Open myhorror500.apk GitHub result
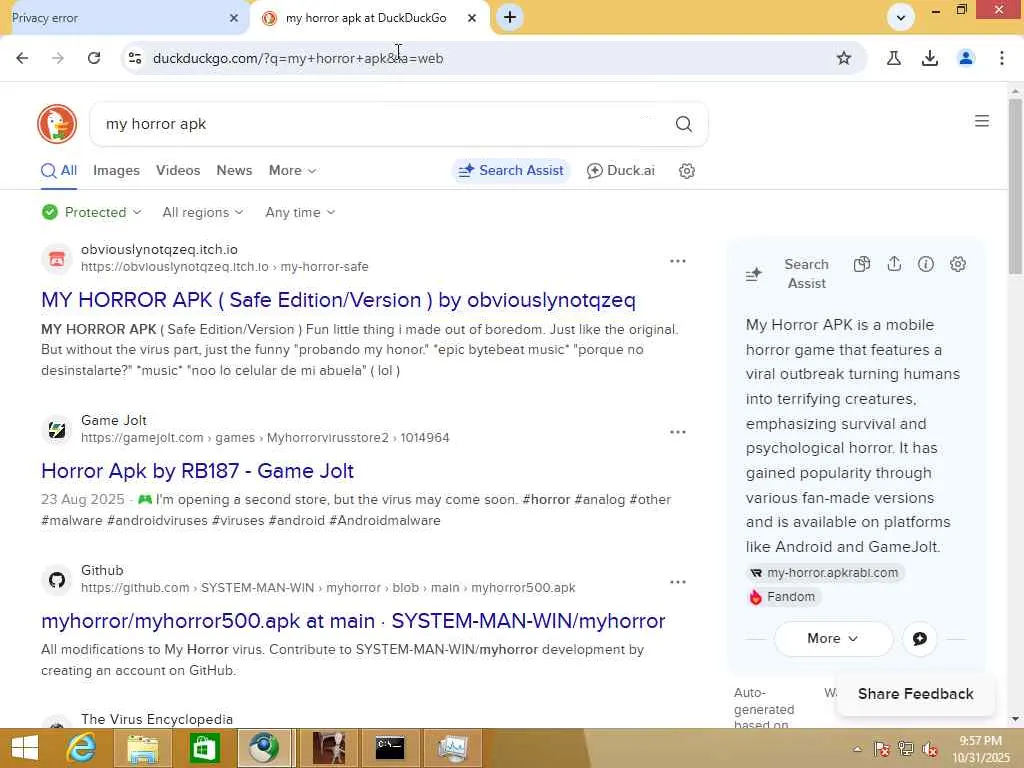The image size is (1024, 768). click(353, 621)
